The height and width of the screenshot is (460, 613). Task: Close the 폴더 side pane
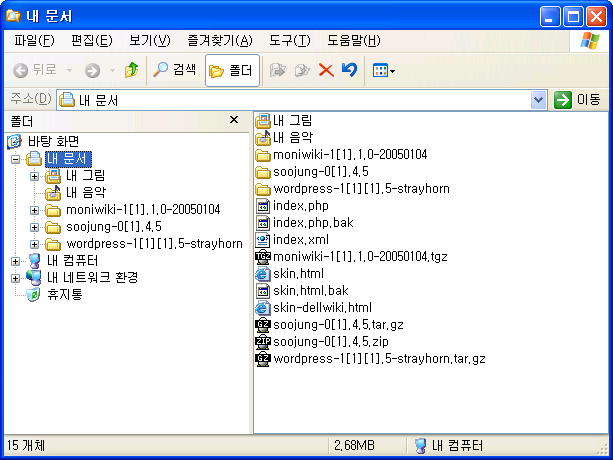pyautogui.click(x=234, y=120)
